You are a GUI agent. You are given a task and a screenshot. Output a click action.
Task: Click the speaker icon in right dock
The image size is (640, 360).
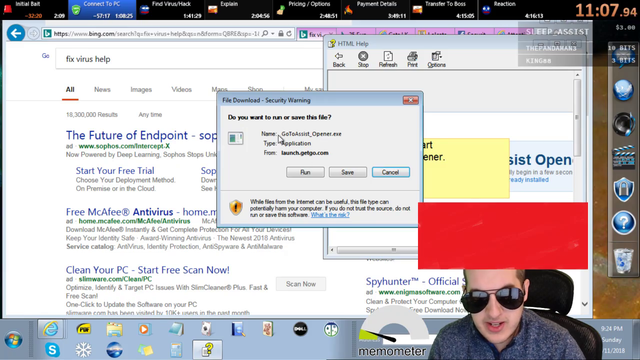tap(623, 124)
